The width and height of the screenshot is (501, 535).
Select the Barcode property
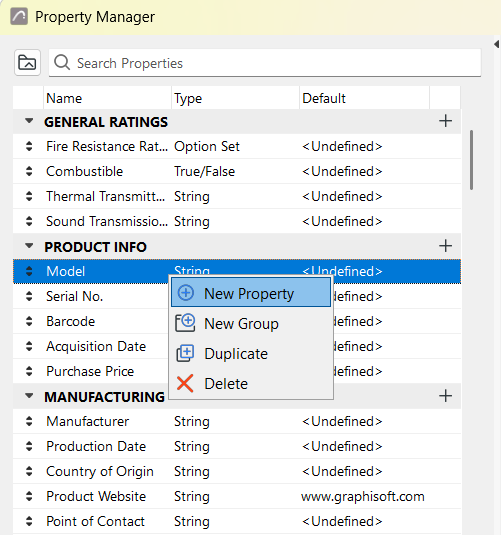(x=71, y=321)
